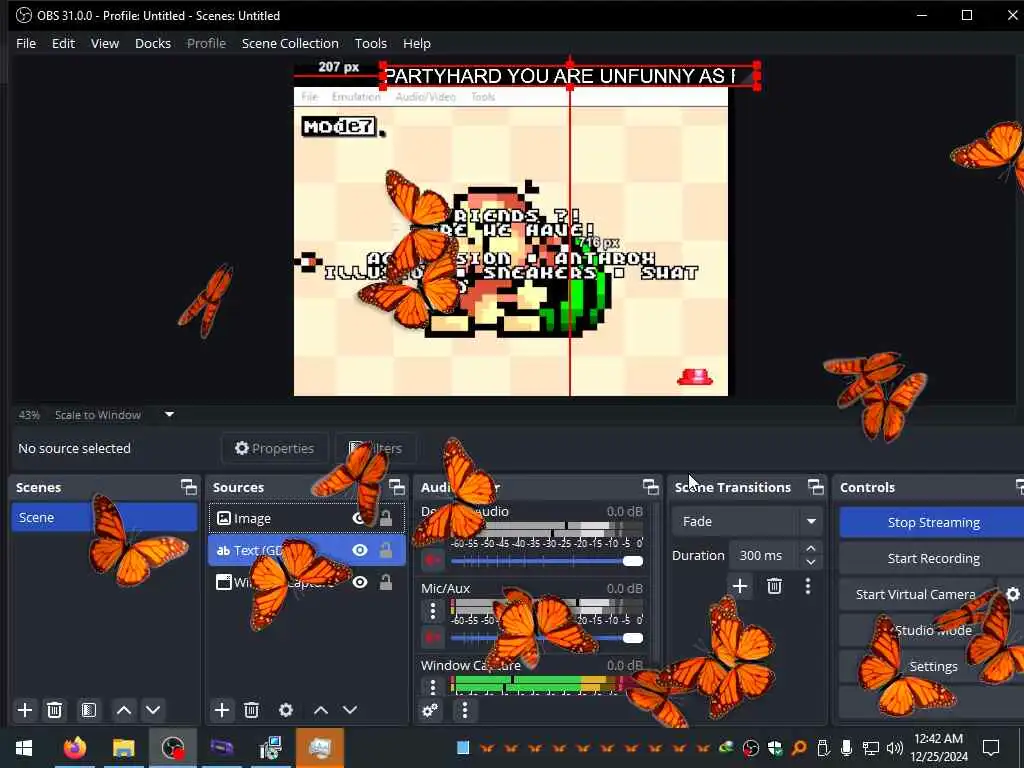Open audio mixer bottom three-dot menu

(465, 710)
